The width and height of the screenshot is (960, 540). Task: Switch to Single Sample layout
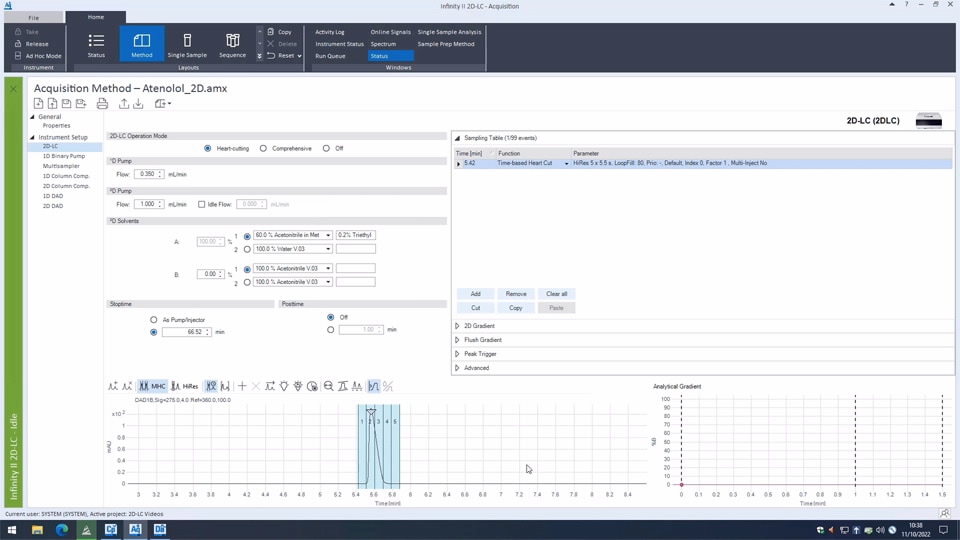tap(187, 45)
